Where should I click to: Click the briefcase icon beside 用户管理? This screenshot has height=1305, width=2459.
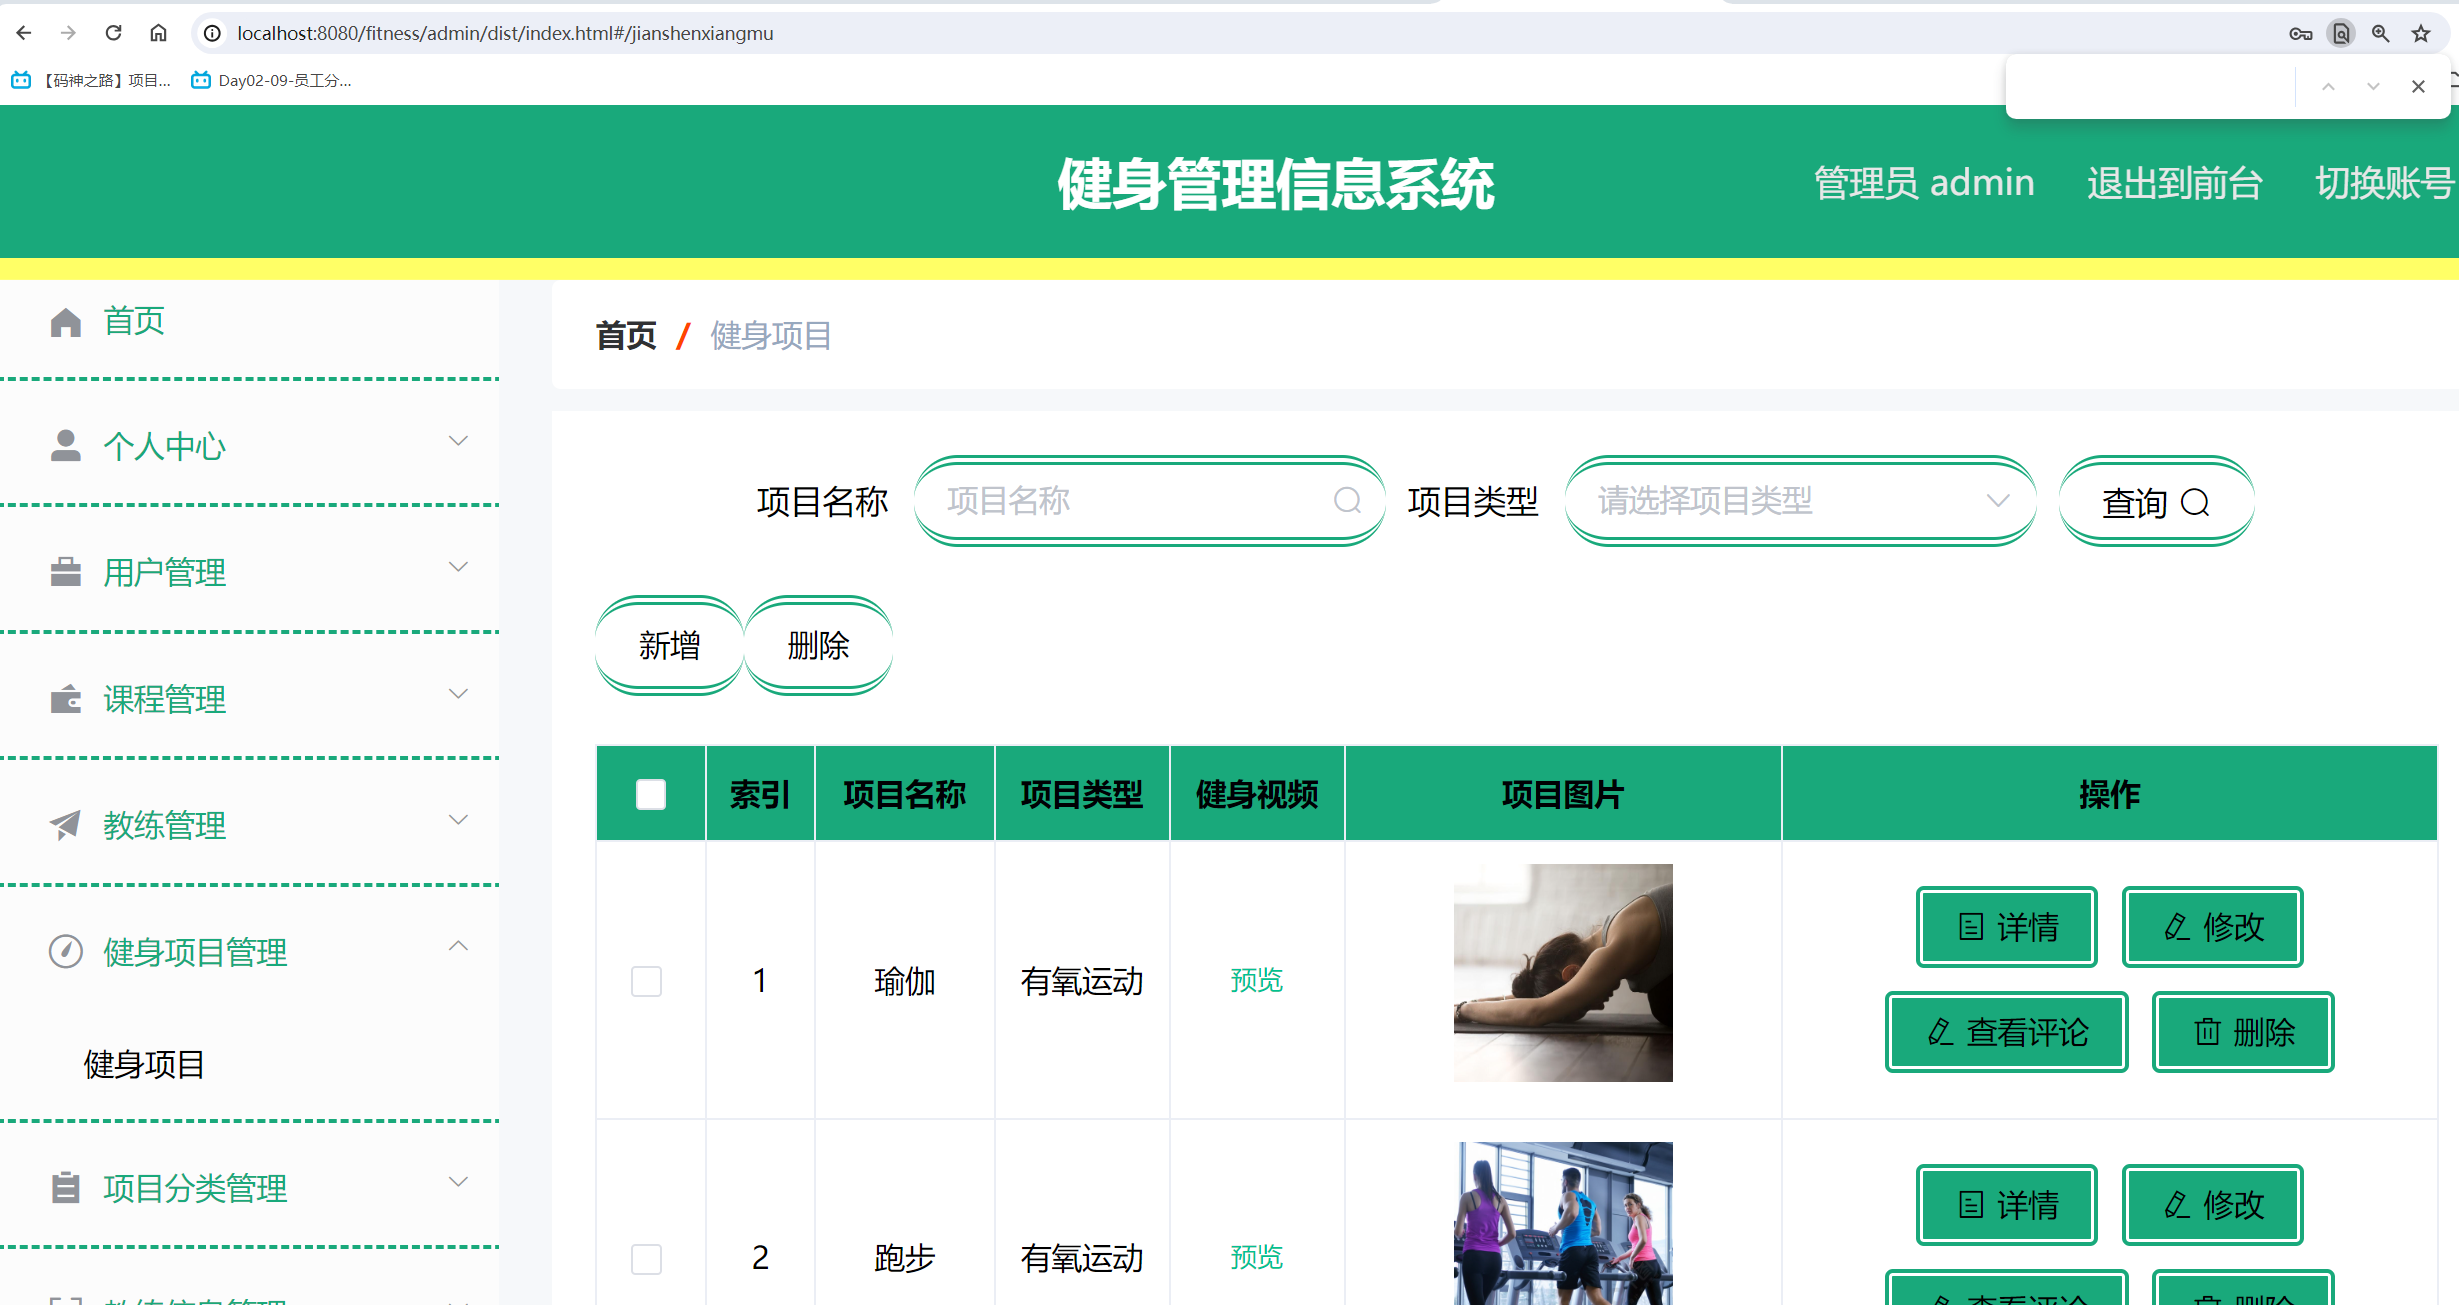(x=65, y=572)
